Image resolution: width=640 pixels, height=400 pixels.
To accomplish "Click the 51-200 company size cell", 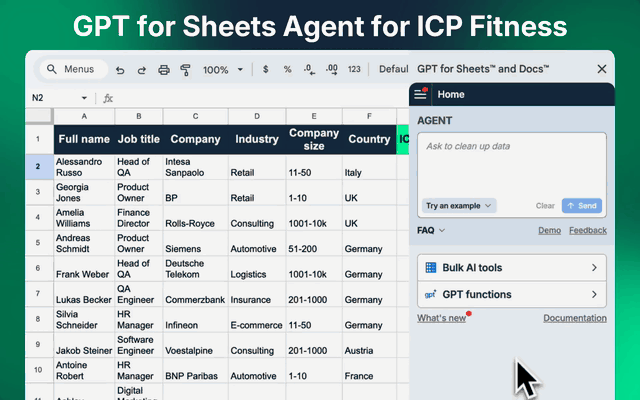I will 314,243.
